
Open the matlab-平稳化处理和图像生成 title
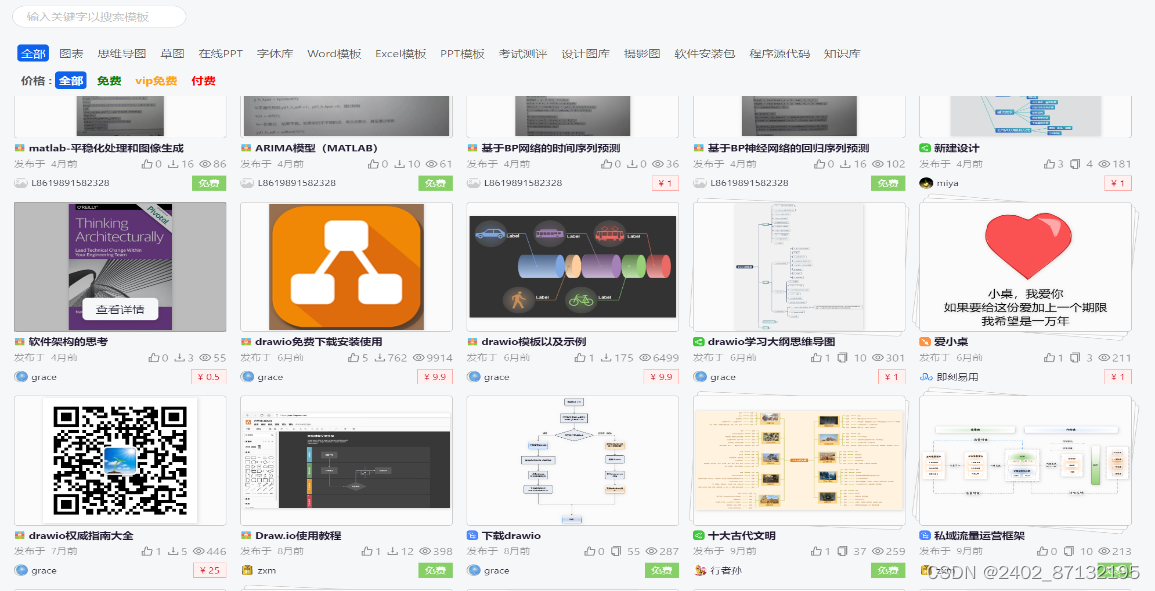[x=106, y=148]
